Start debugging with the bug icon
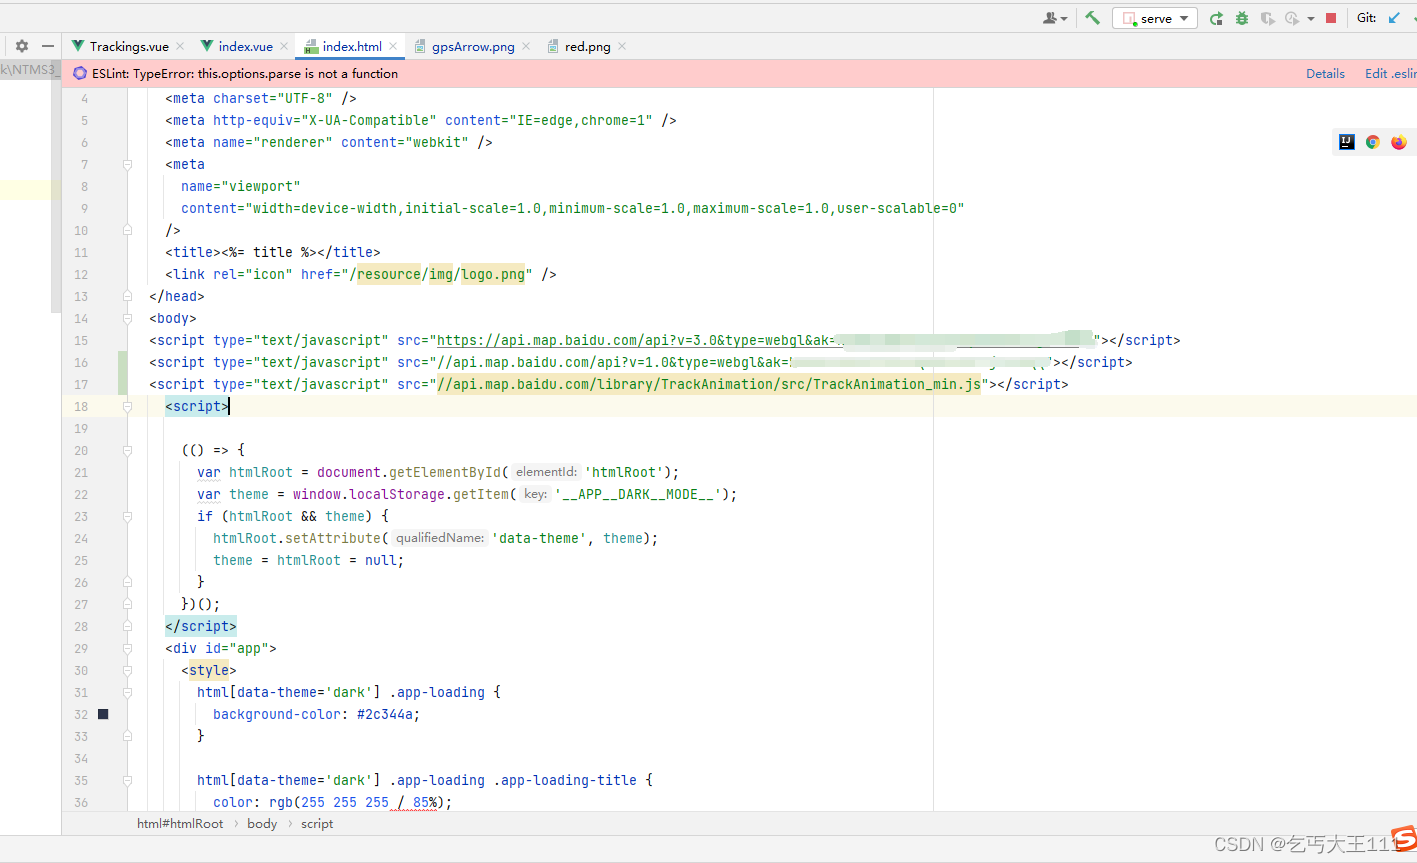Viewport: 1417px width, 863px height. coord(1242,18)
